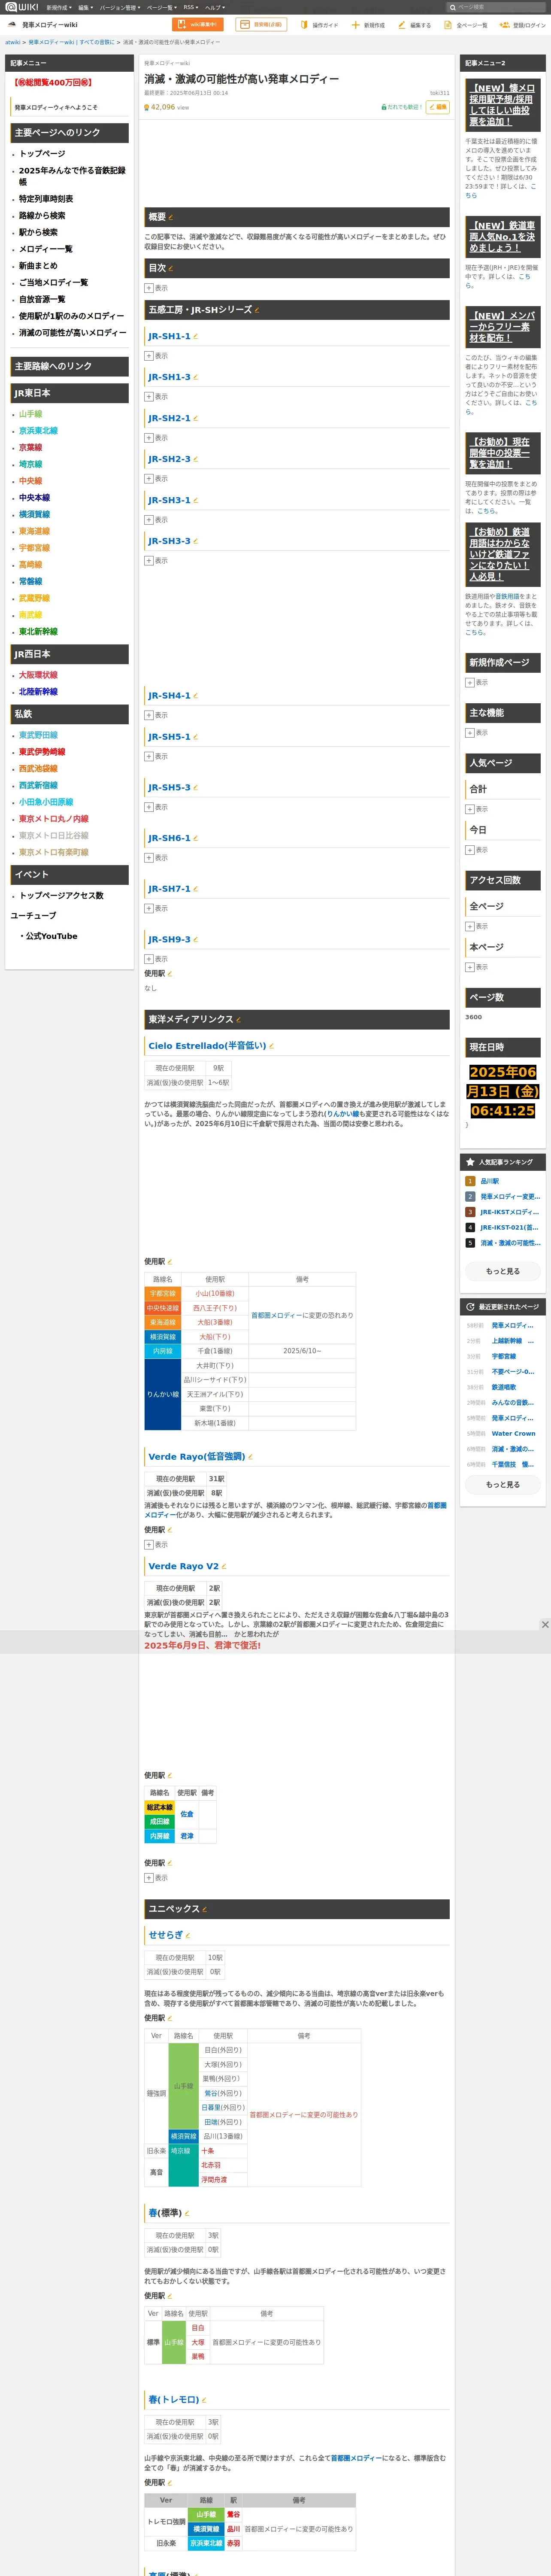Click the edit pencil beside 五感工房・JR-SHシリーズ heading
The image size is (551, 2576).
point(257,310)
